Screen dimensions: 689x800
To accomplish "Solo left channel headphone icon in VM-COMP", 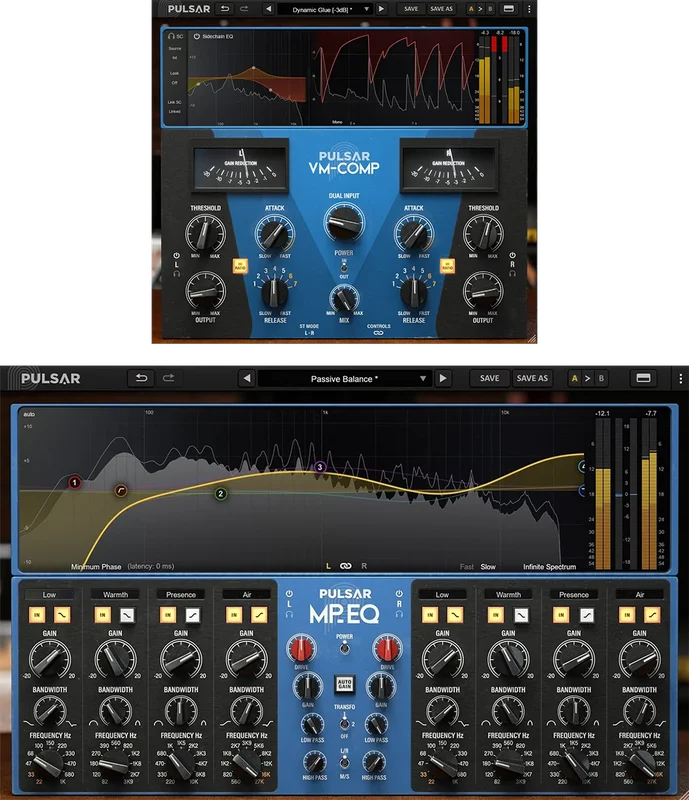I will [177, 273].
